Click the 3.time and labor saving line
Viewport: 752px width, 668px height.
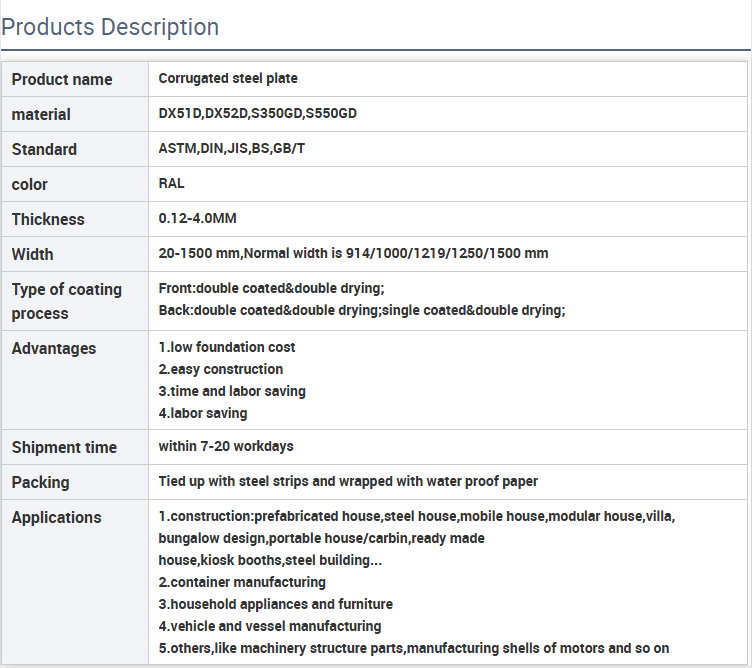[x=232, y=391]
